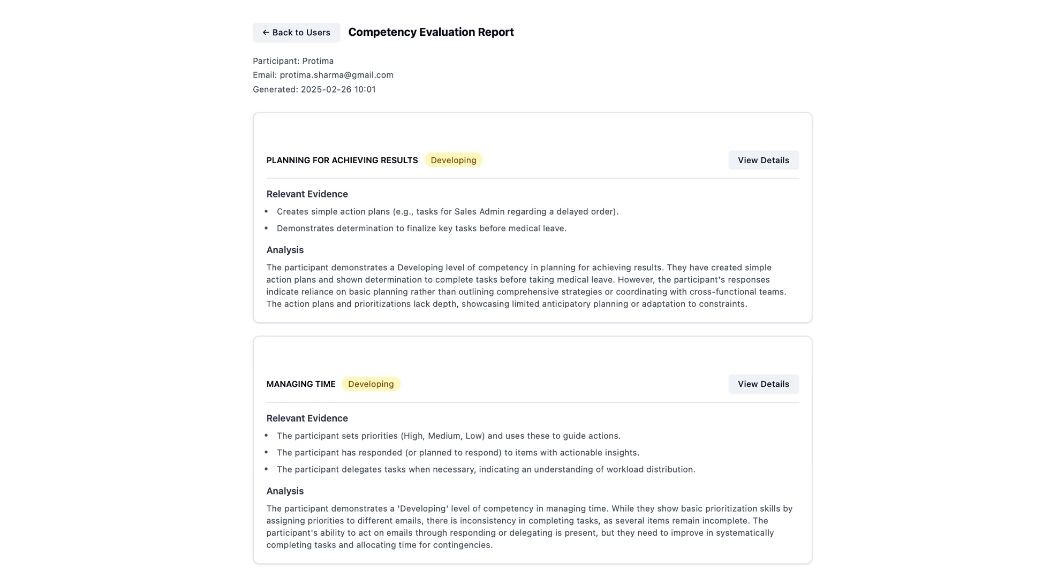Screen dimensions: 1057x579
Task: Click the Back to Users button
Action: click(296, 33)
